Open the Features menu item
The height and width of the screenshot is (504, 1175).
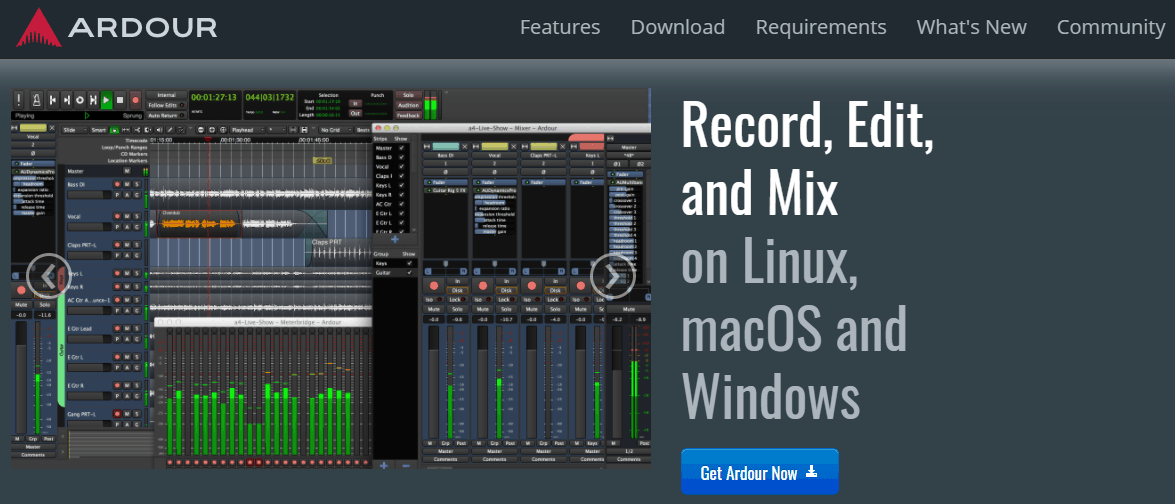tap(560, 27)
